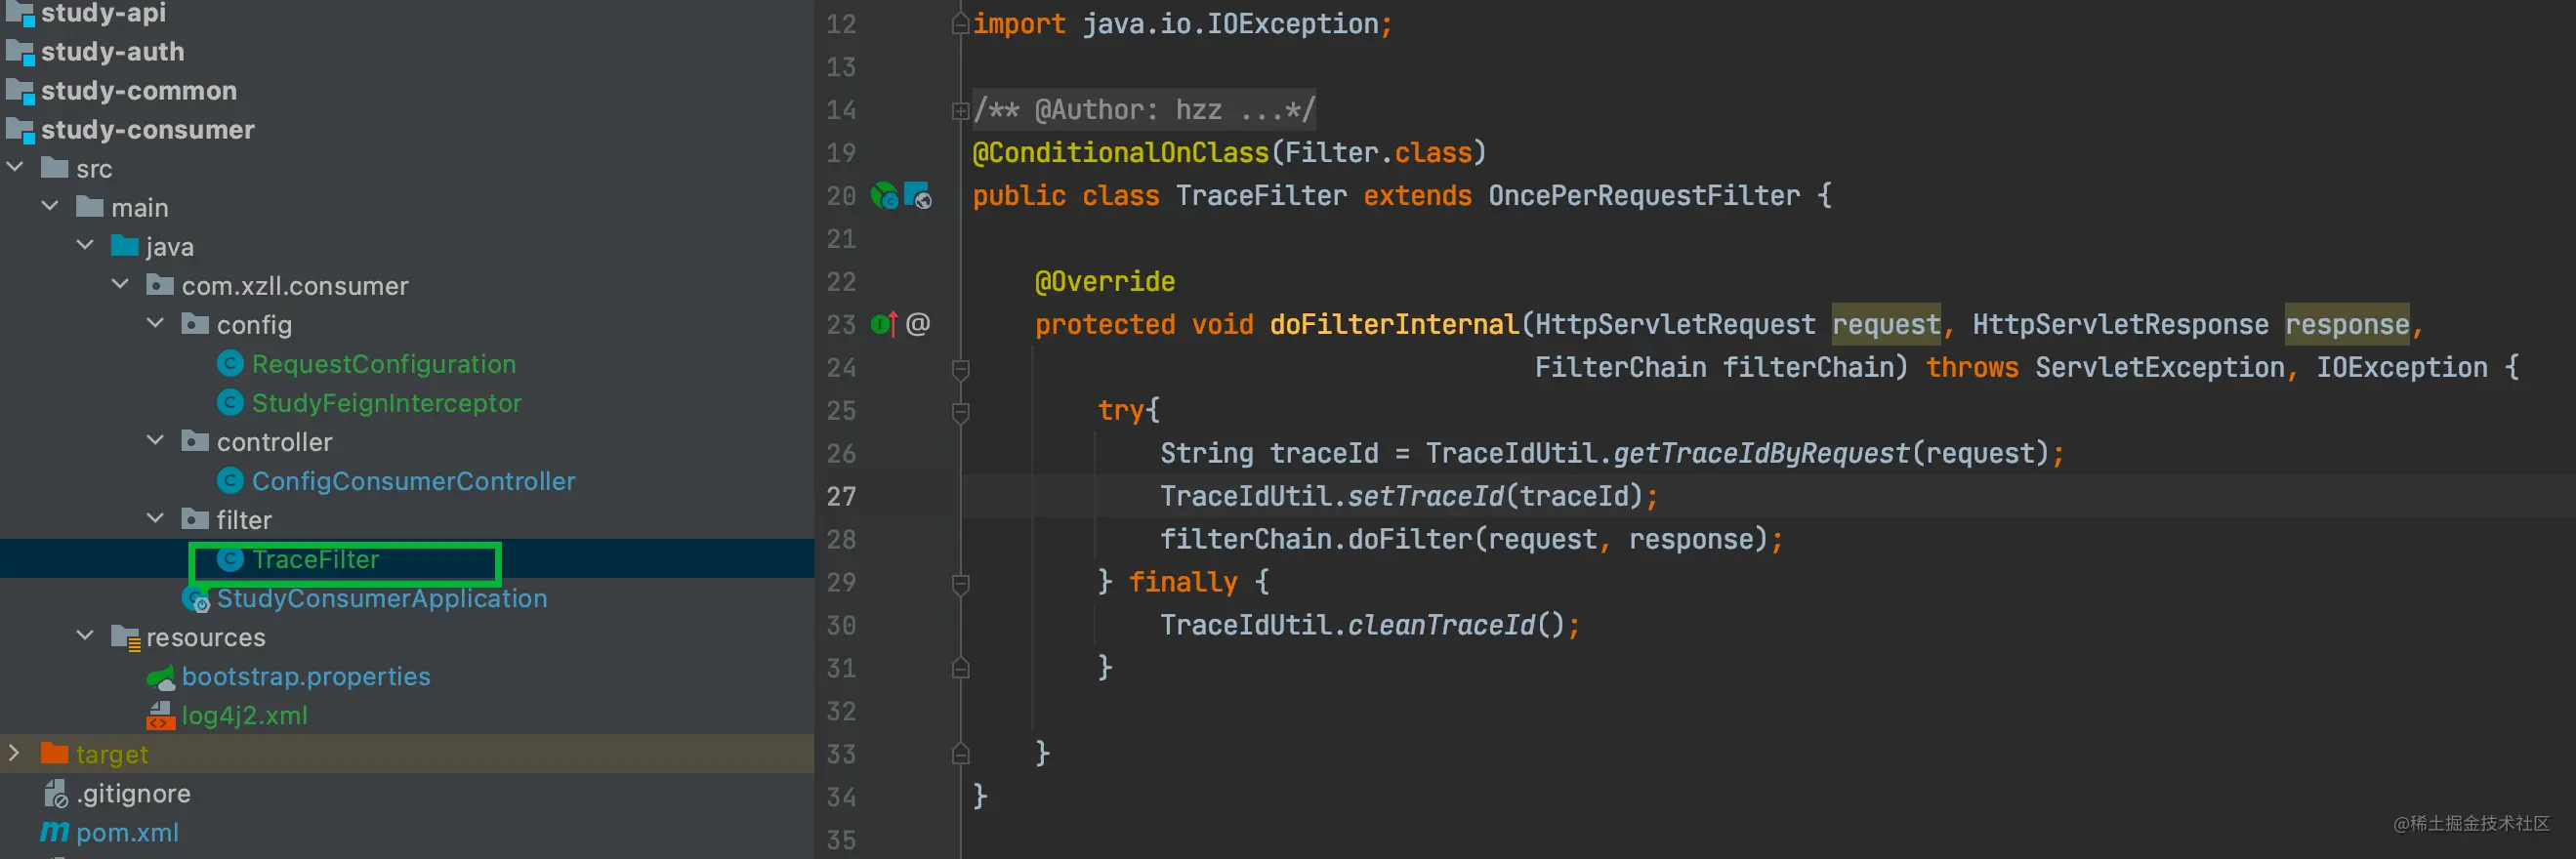Click getTraceIdByRequest method call
This screenshot has width=2576, height=859.
(1760, 453)
